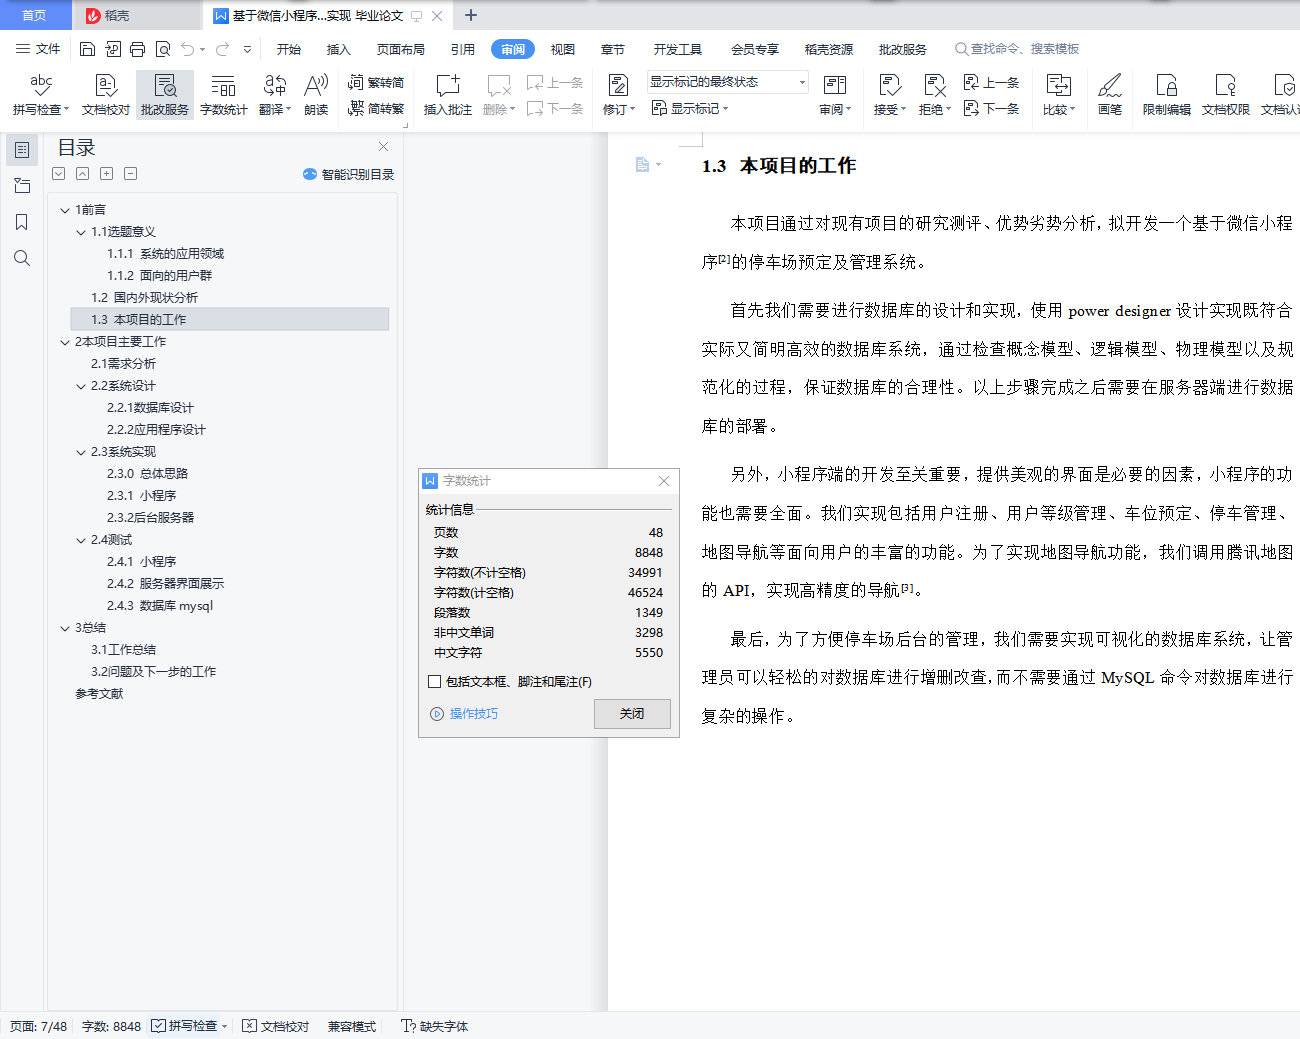Click 关闭 in the 字数统计 dialog

tap(632, 714)
